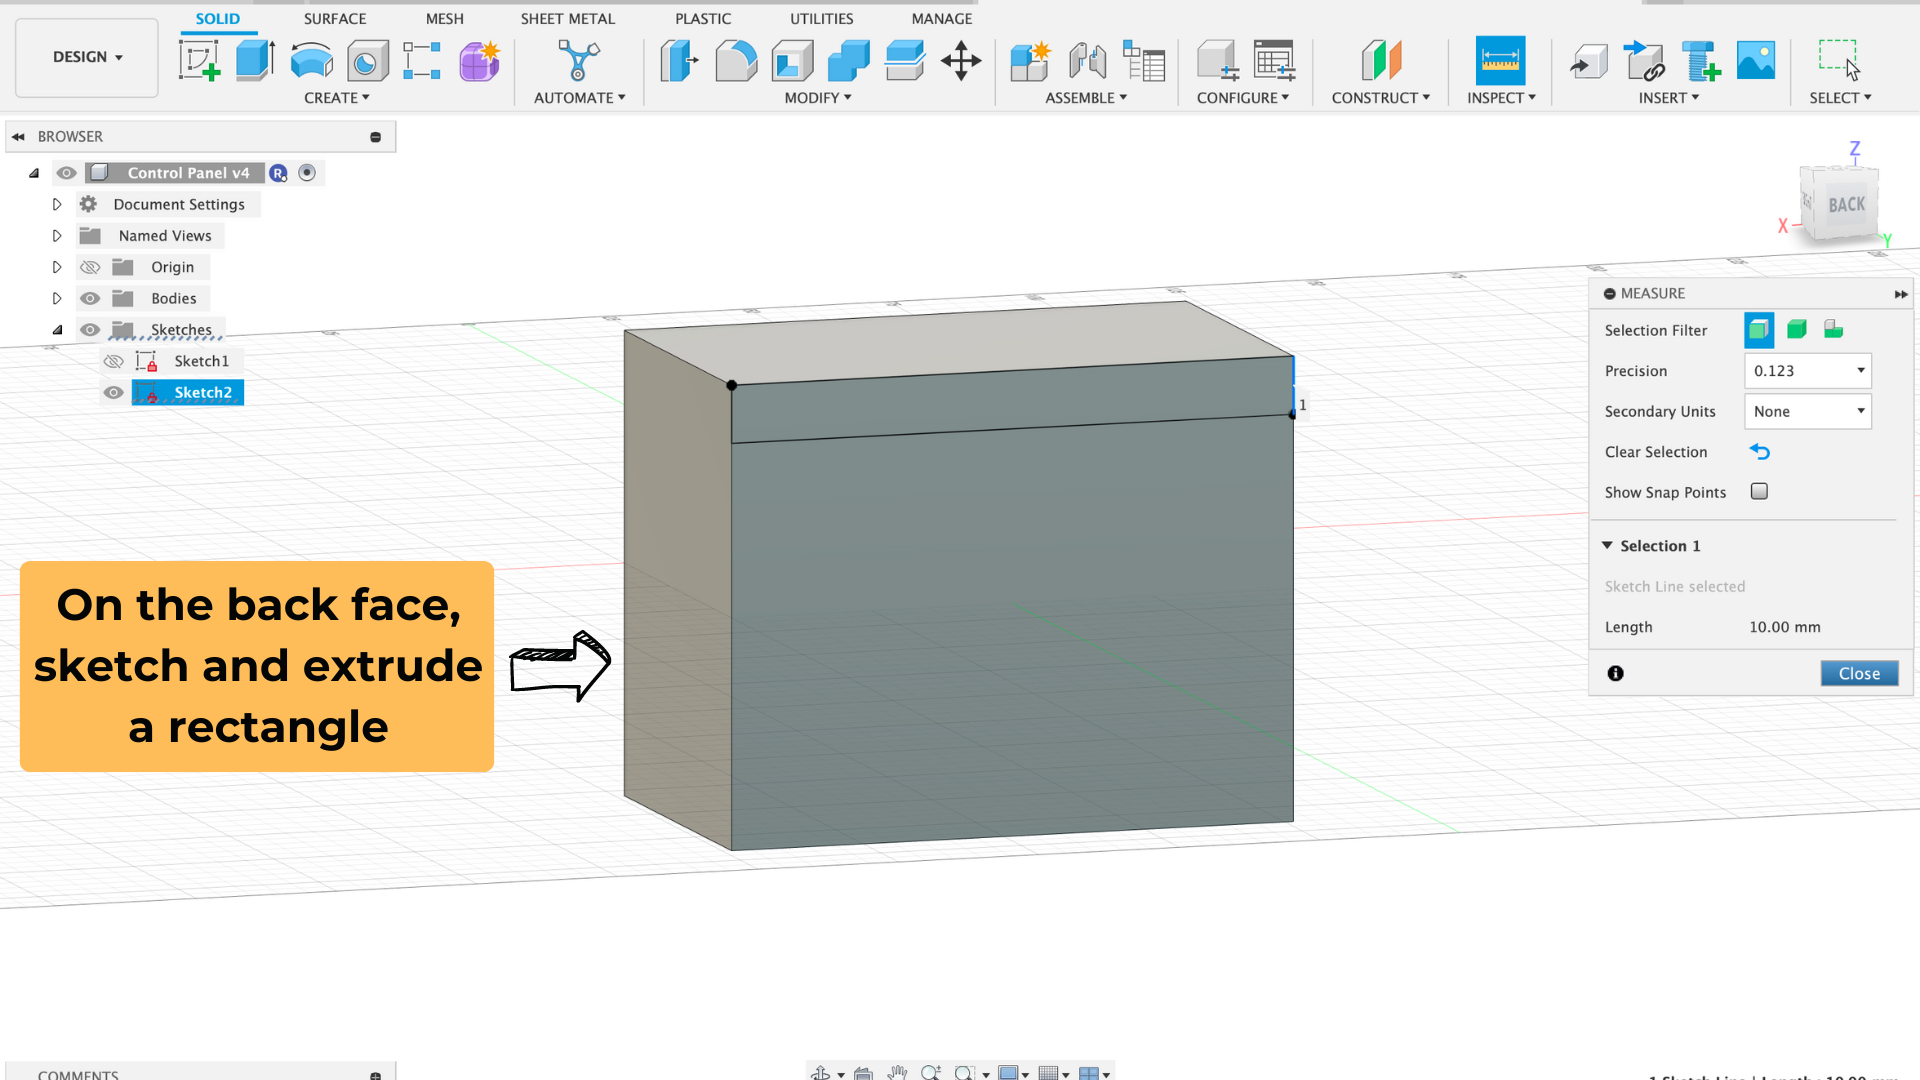
Task: Activate the Move/Copy arrows icon
Action: [x=961, y=61]
